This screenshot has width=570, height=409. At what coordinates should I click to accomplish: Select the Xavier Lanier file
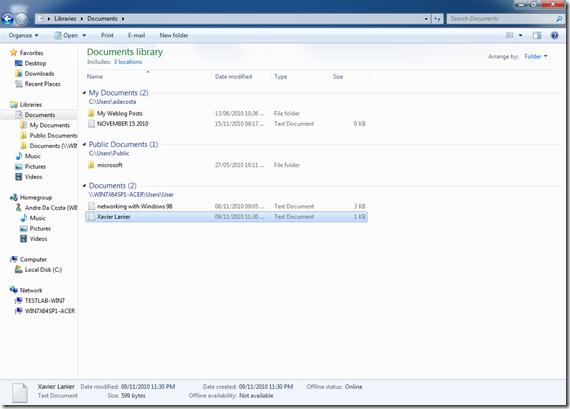[226, 217]
